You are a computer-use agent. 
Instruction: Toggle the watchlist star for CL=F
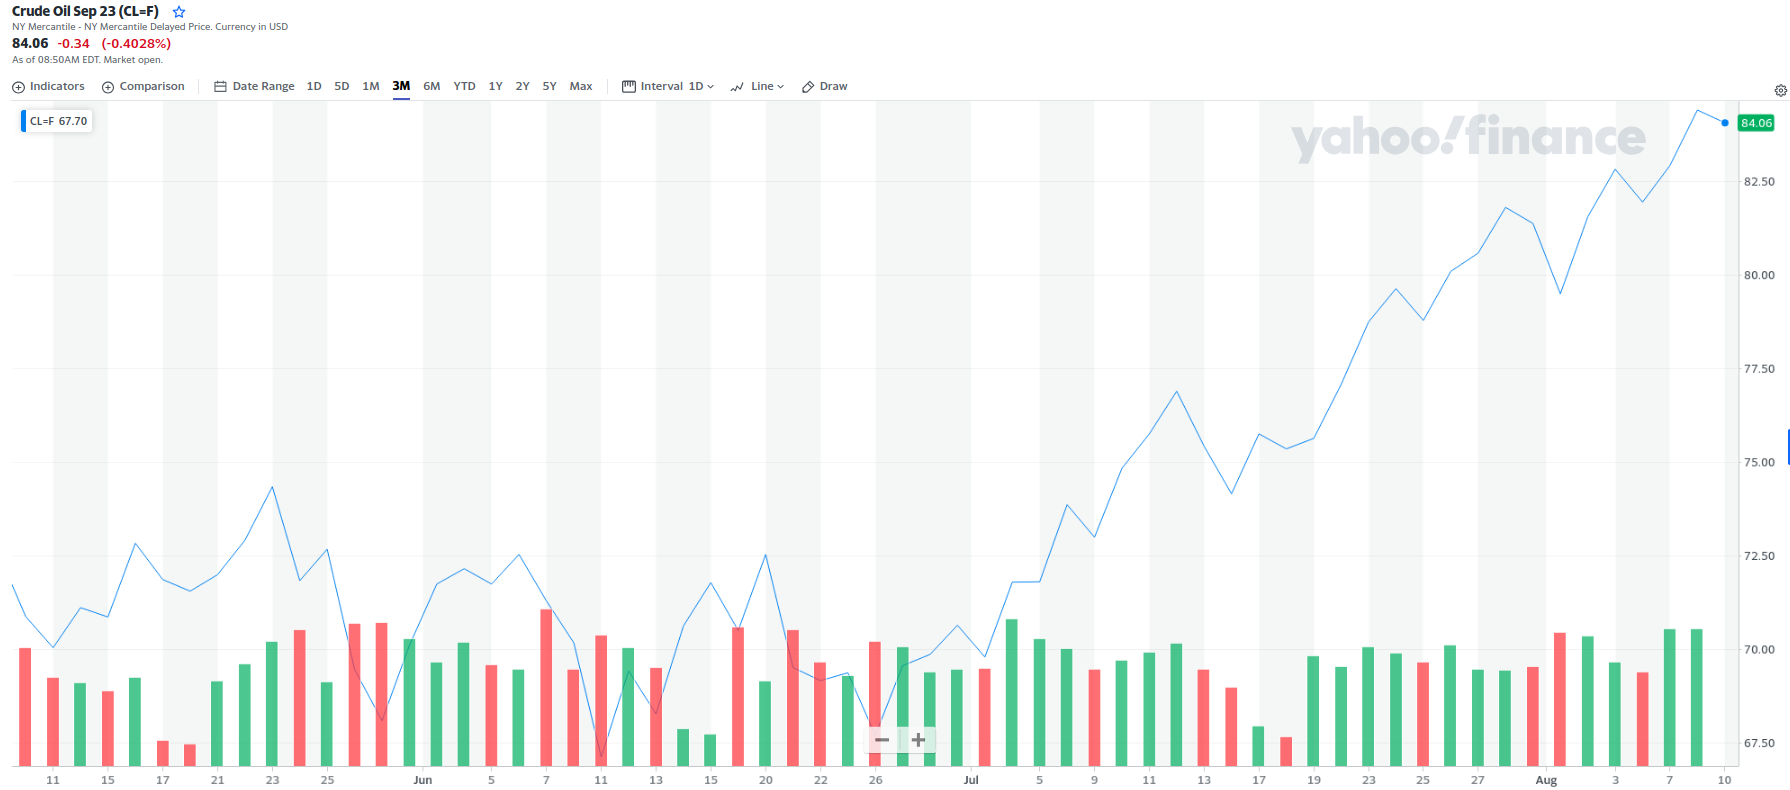178,11
